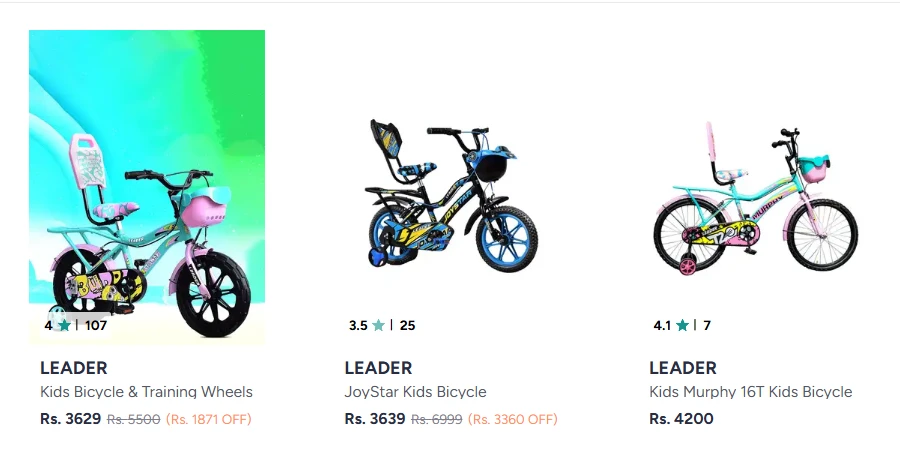Click the struck-through Rs. 5500 original price
The height and width of the screenshot is (466, 900).
133,420
